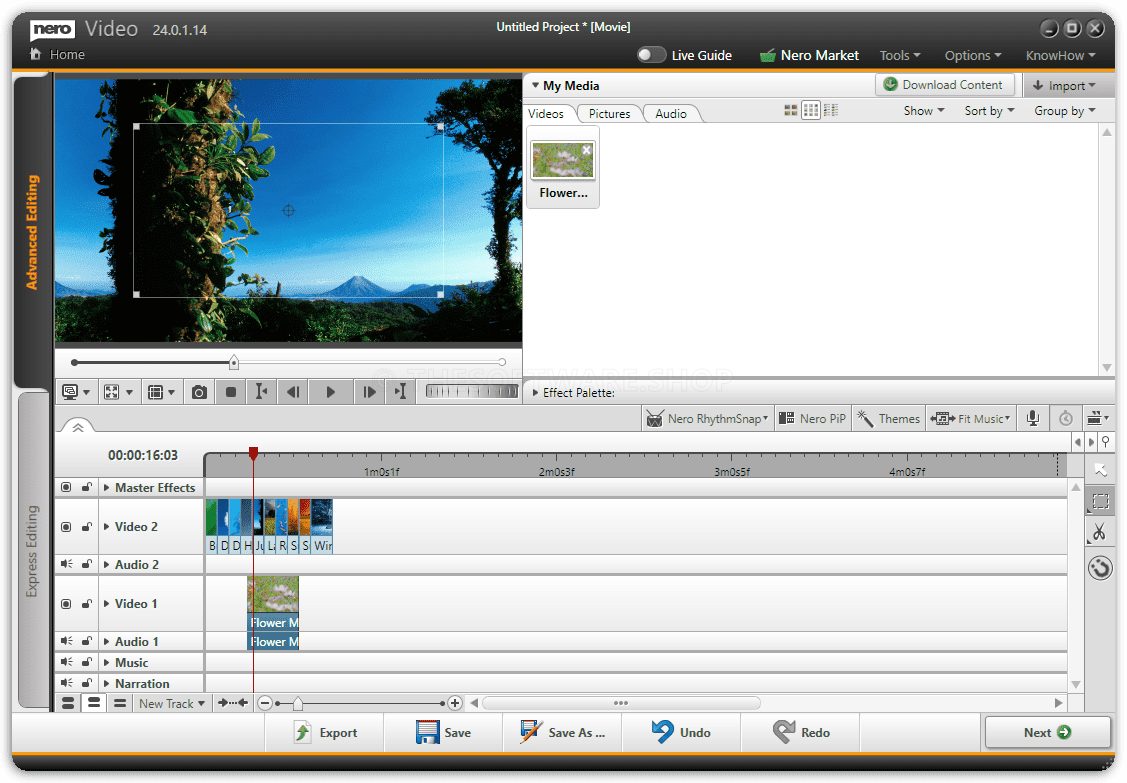
Task: Open the KnowHow menu
Action: pyautogui.click(x=1061, y=55)
